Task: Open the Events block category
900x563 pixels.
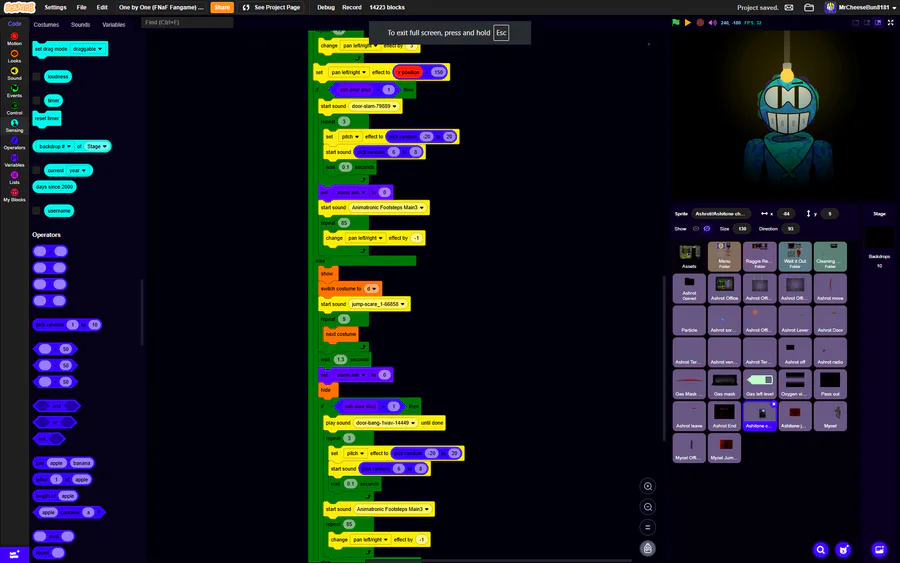Action: tap(14, 91)
